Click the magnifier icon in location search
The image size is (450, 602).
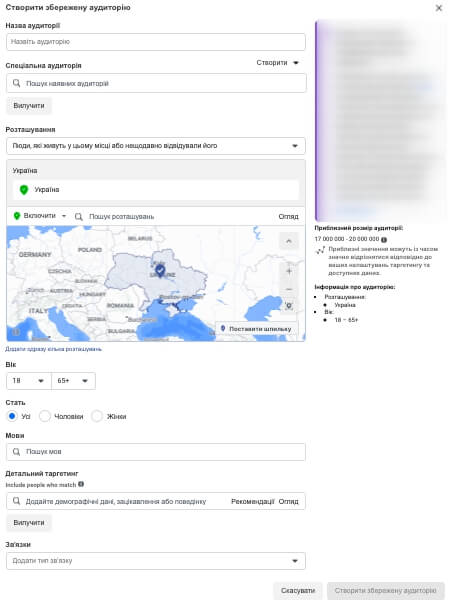pyautogui.click(x=79, y=217)
